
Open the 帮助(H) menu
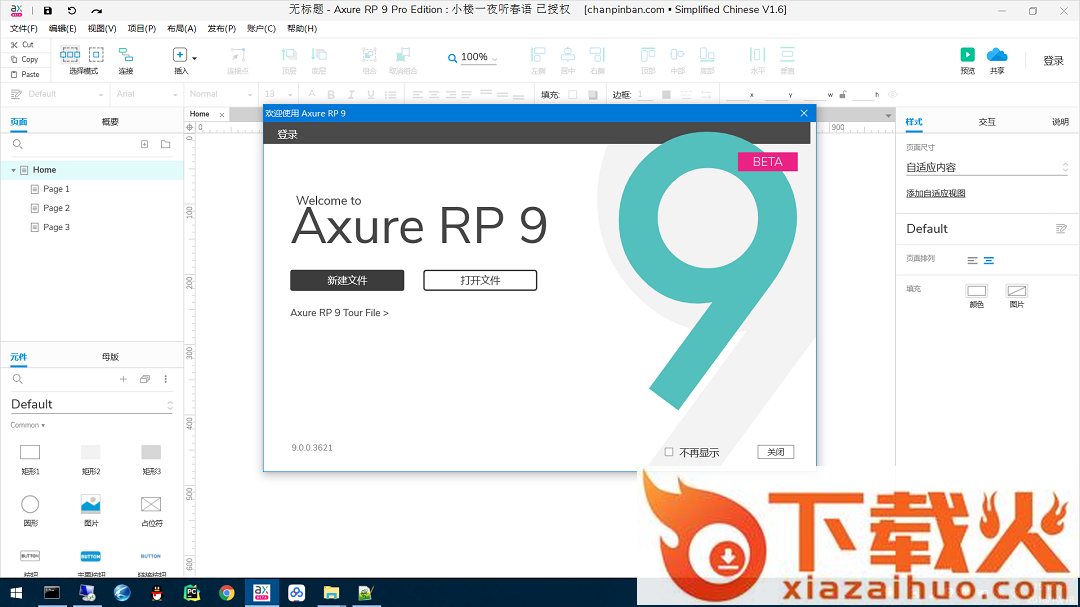coord(302,28)
